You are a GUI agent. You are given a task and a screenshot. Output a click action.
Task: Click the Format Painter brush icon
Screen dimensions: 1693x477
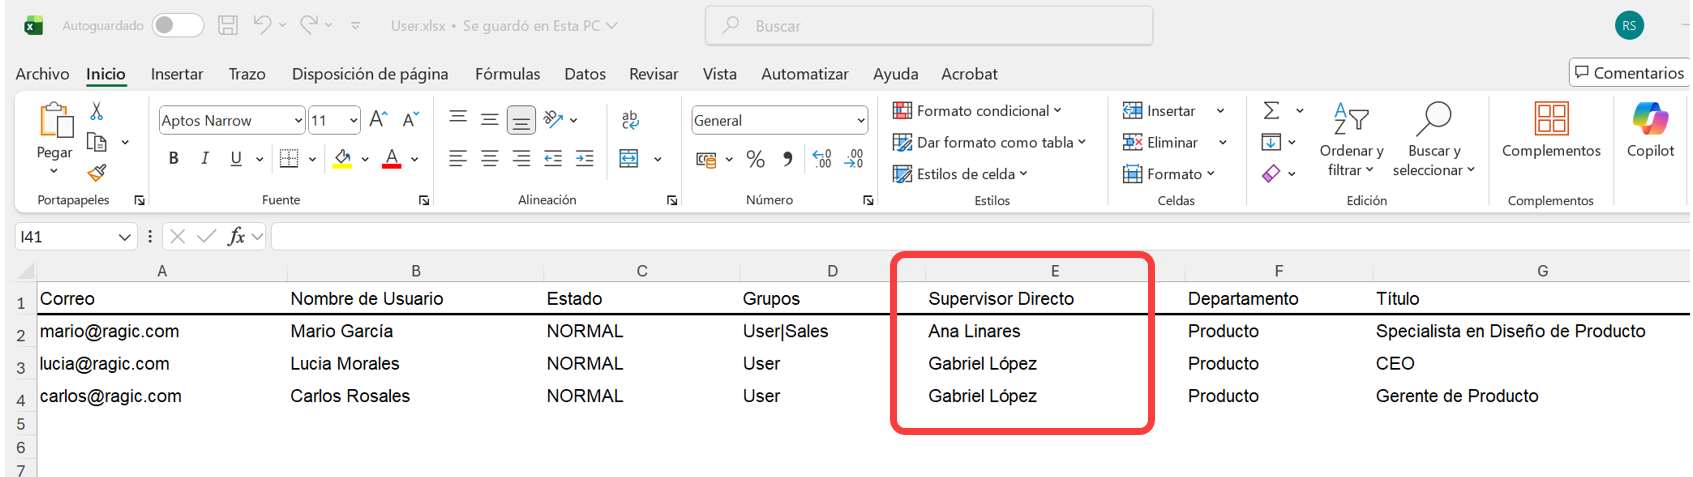[x=97, y=173]
